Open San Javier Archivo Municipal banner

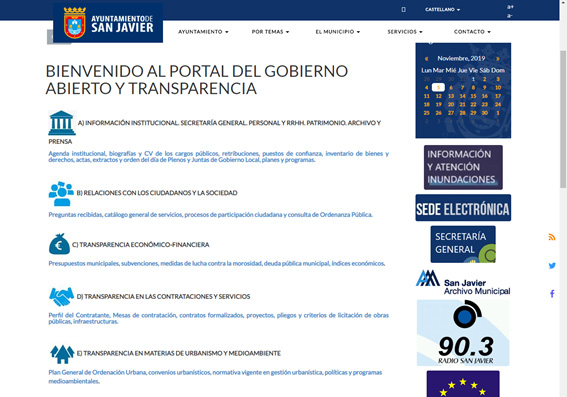coord(463,282)
